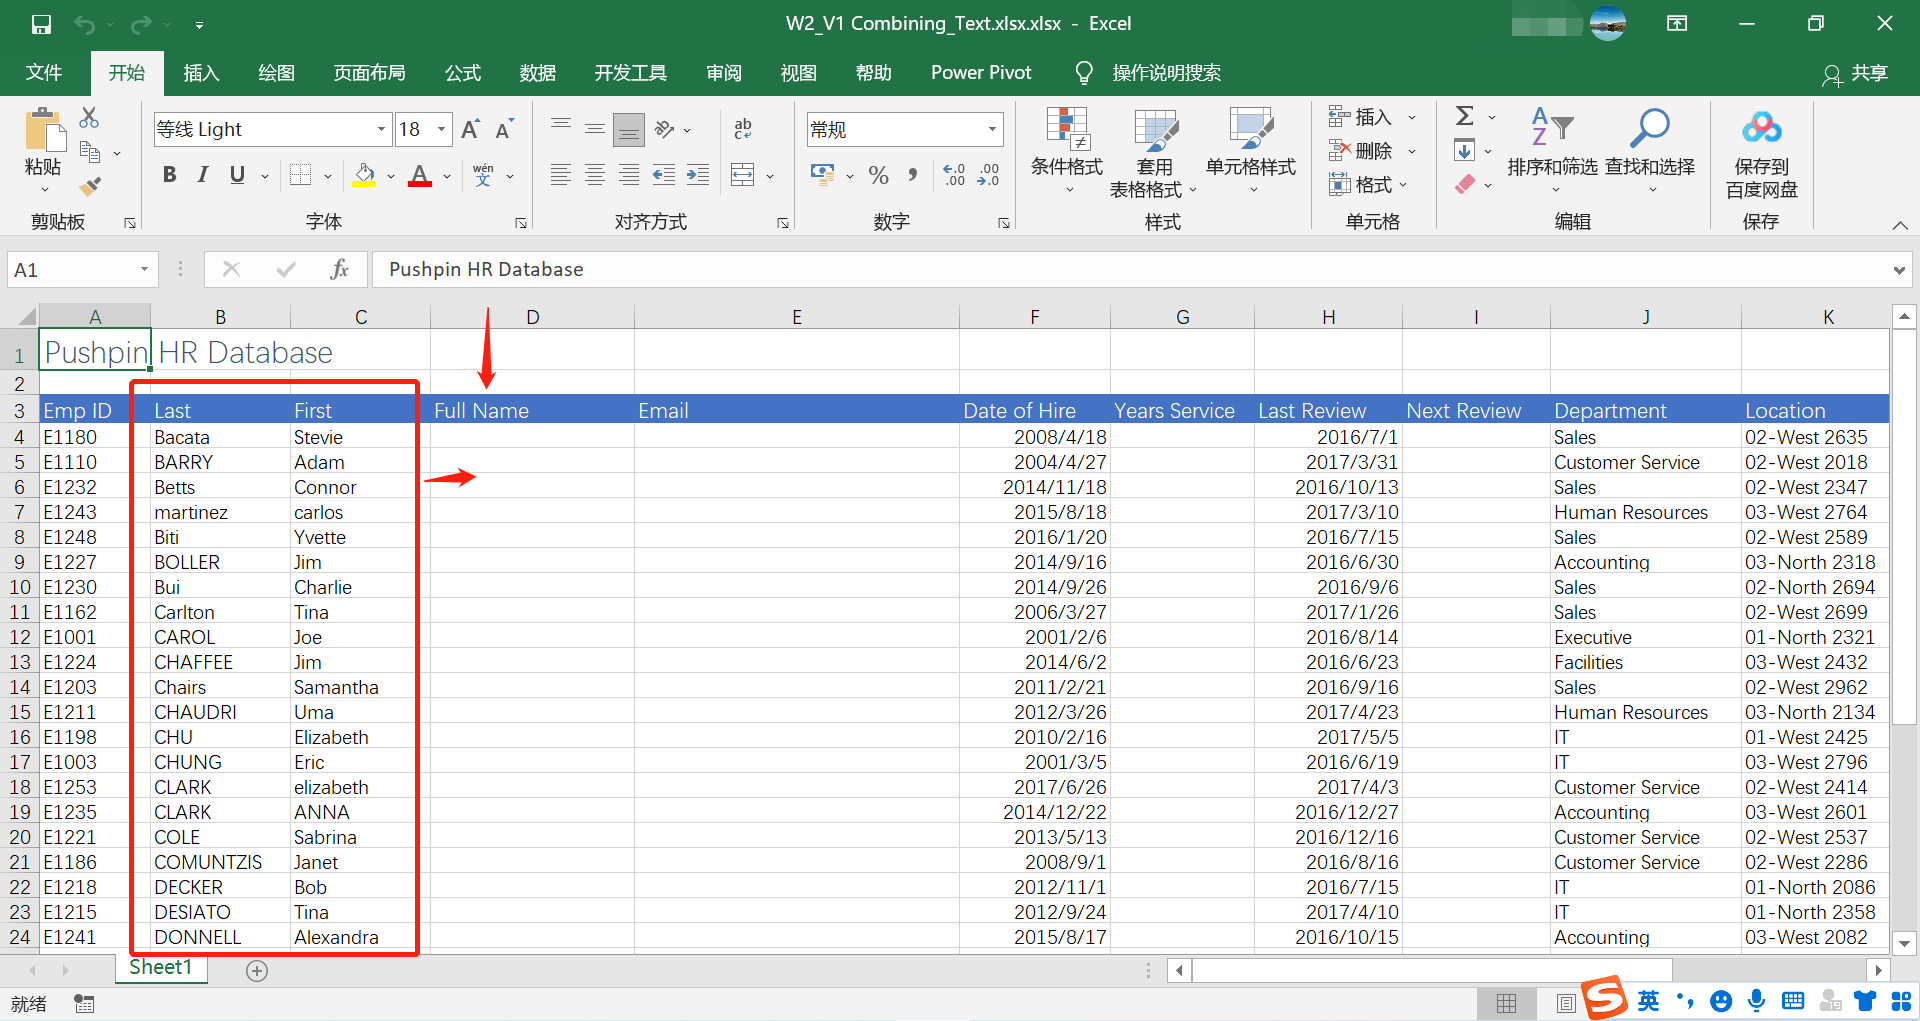This screenshot has width=1920, height=1021.
Task: Toggle bold formatting
Action: click(x=169, y=174)
